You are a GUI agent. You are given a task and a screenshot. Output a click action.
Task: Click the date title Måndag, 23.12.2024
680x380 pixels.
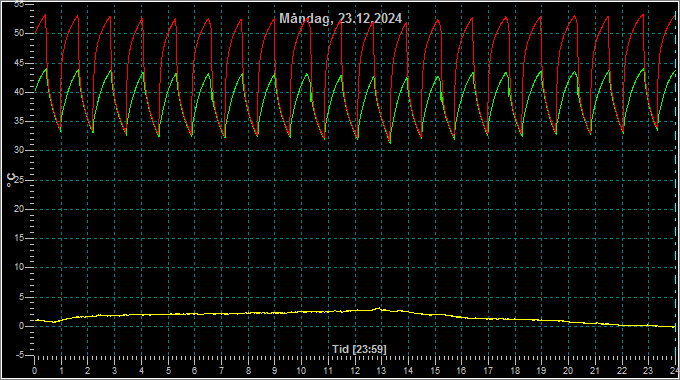point(340,18)
